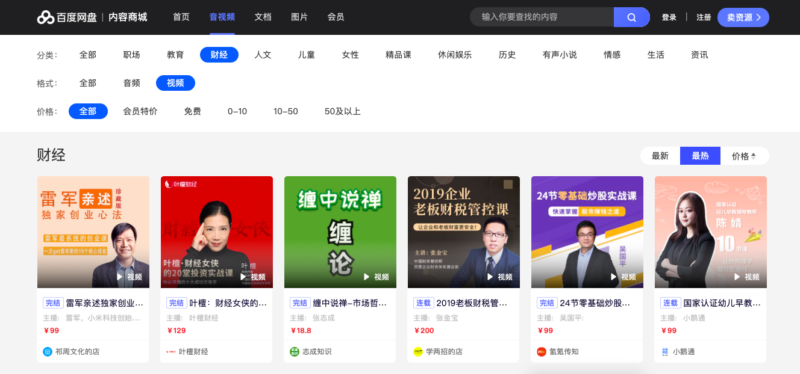Click the 注册 link
The height and width of the screenshot is (374, 800).
(x=704, y=17)
